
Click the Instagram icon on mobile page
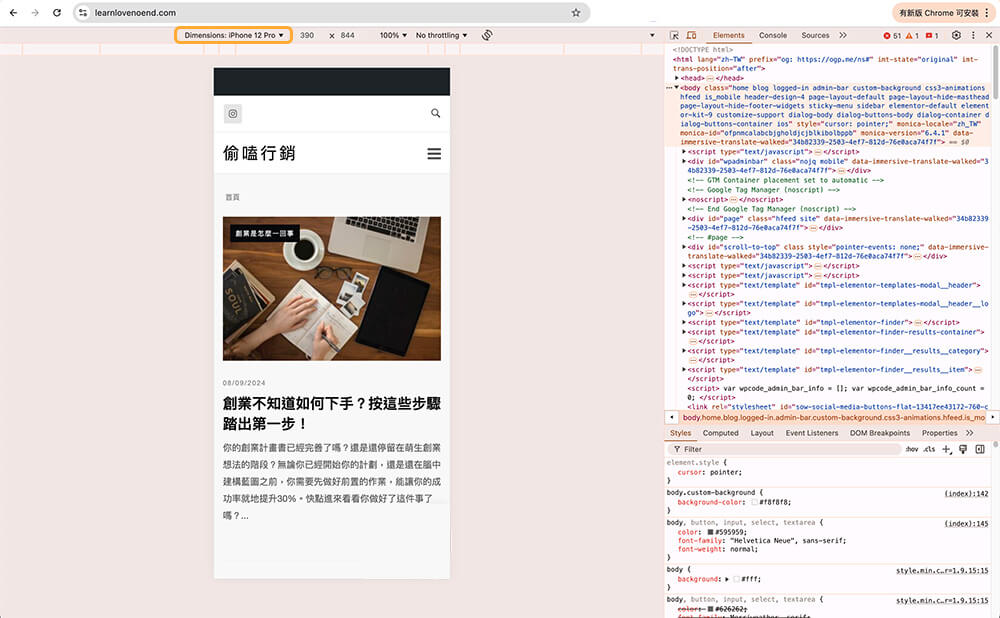233,114
